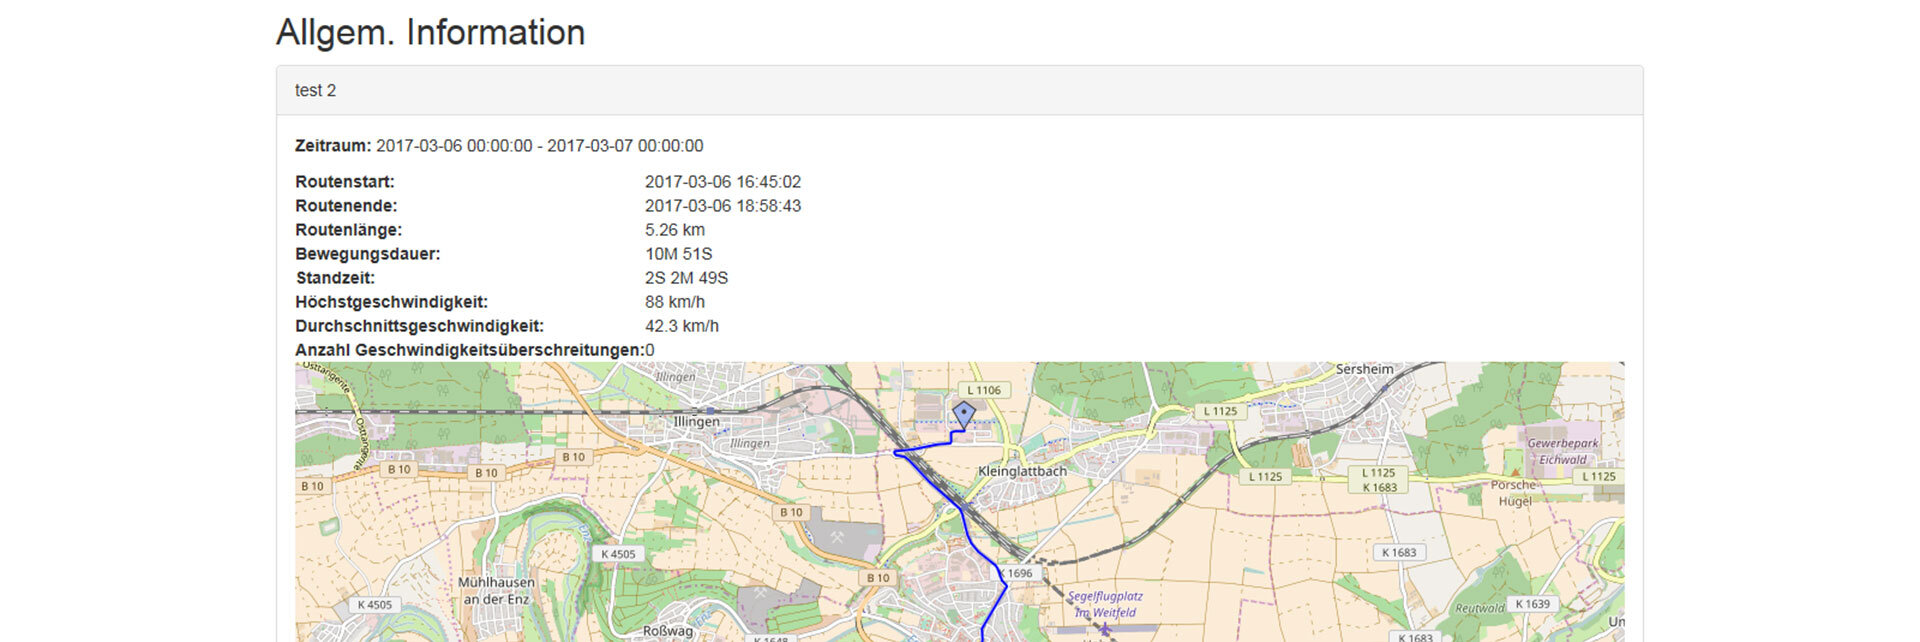This screenshot has height=642, width=1920.
Task: Click the Allgem. Information heading
Action: pos(430,32)
